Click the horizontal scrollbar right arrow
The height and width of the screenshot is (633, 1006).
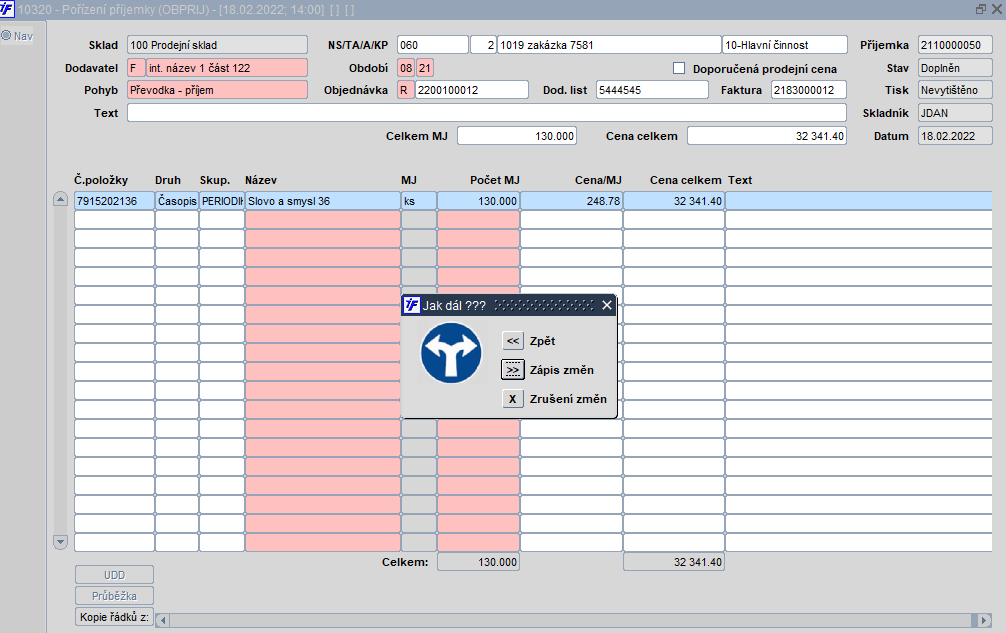point(985,620)
